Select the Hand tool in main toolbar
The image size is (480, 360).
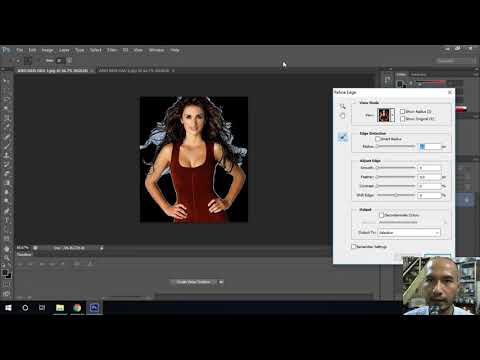coord(6,249)
